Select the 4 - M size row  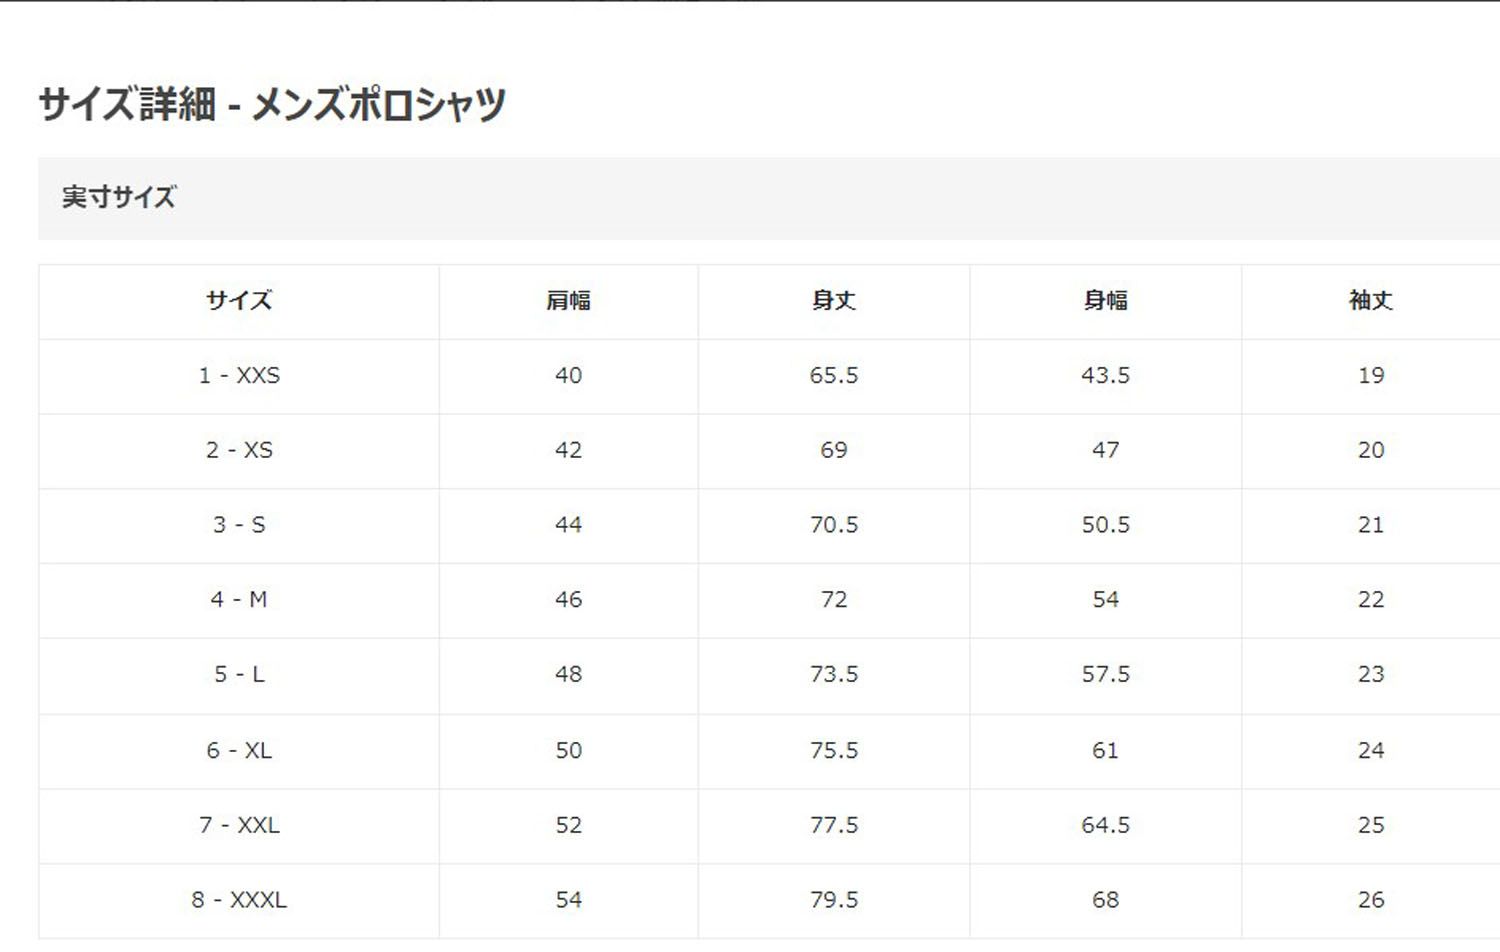(x=769, y=601)
